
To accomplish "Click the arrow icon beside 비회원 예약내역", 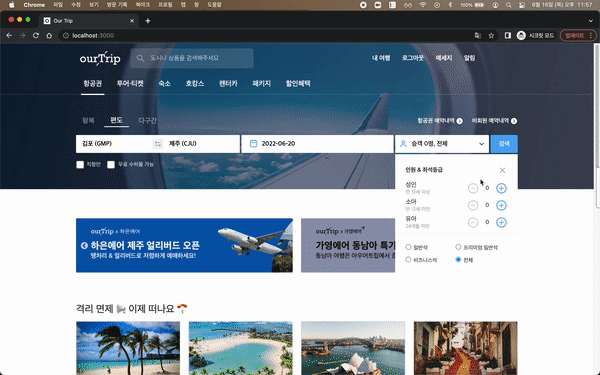I will point(514,121).
